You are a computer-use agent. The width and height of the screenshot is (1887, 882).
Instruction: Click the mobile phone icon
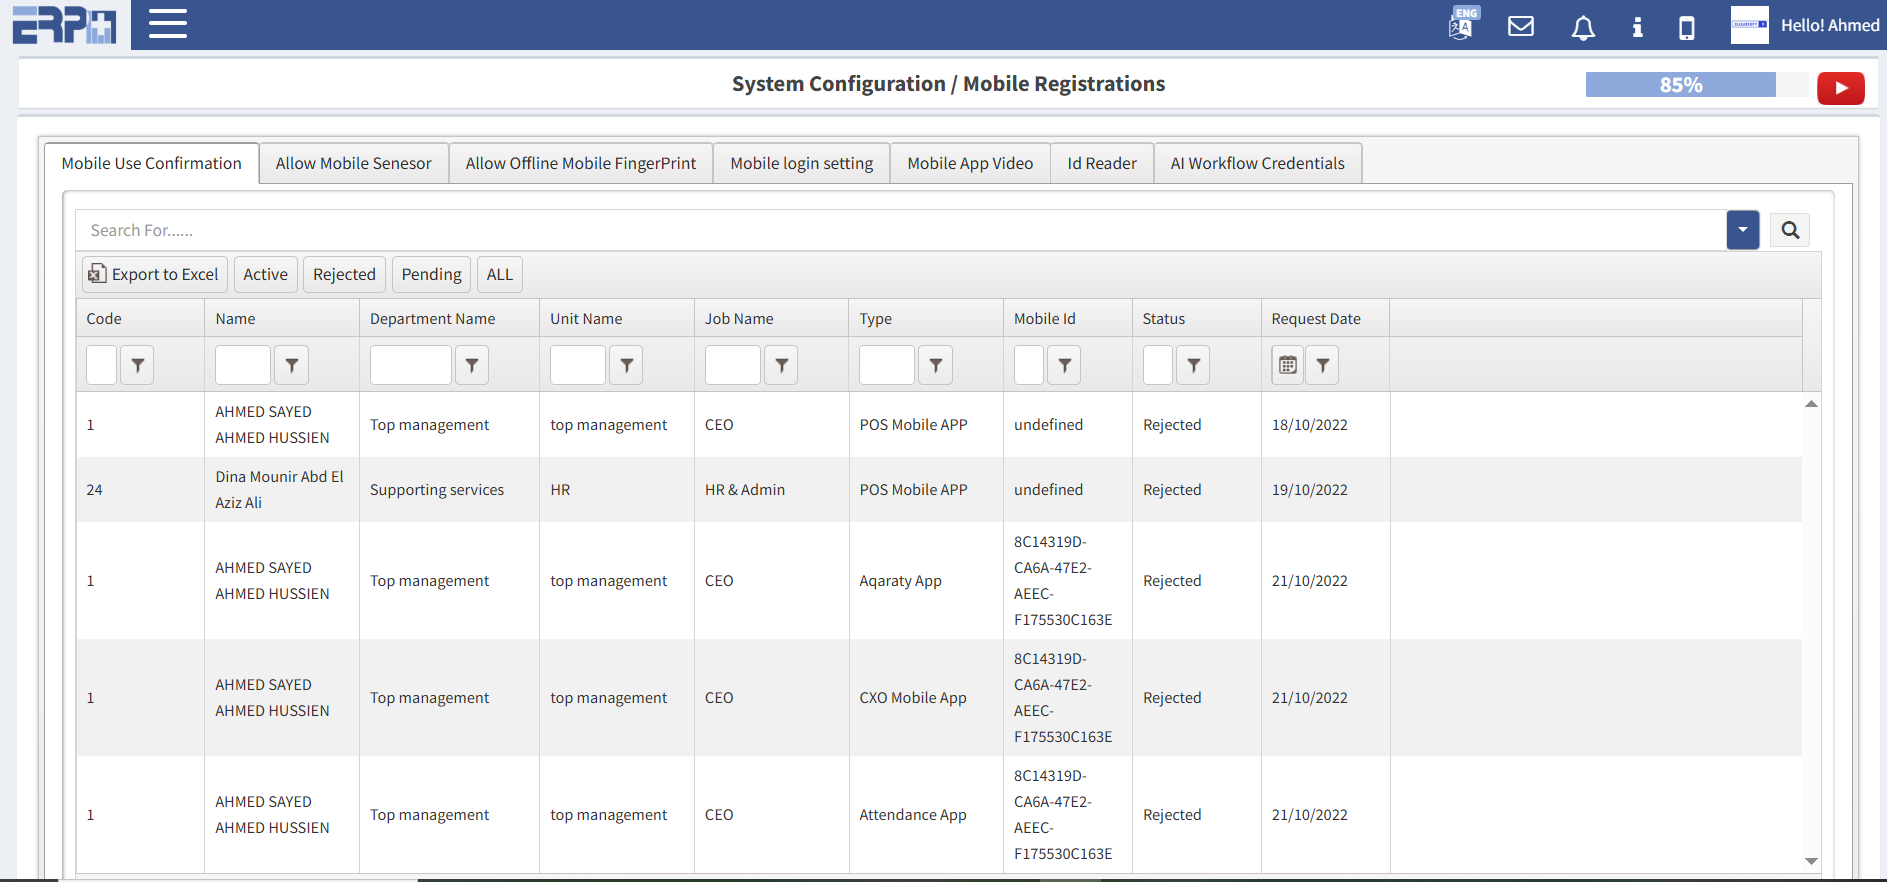click(1686, 27)
